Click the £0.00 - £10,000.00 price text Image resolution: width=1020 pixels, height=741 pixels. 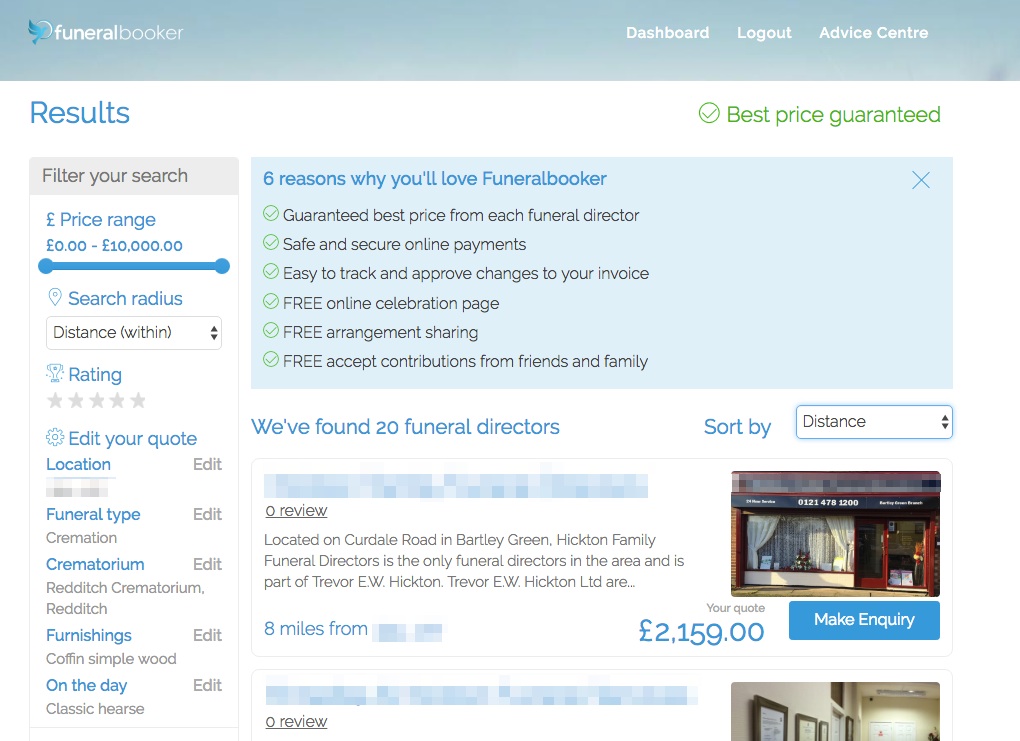(114, 246)
